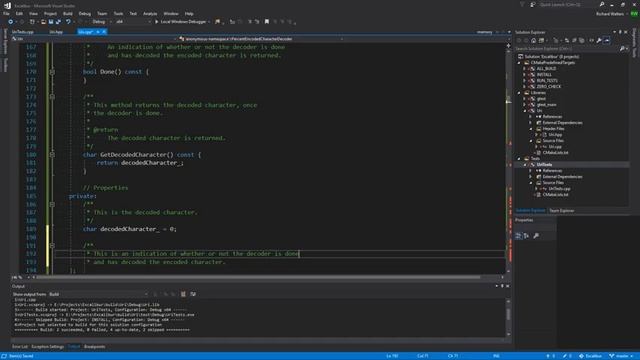Viewport: 640px width, 360px height.
Task: Click the Properties panel Alphabetical icon
Action: [x=526, y=236]
